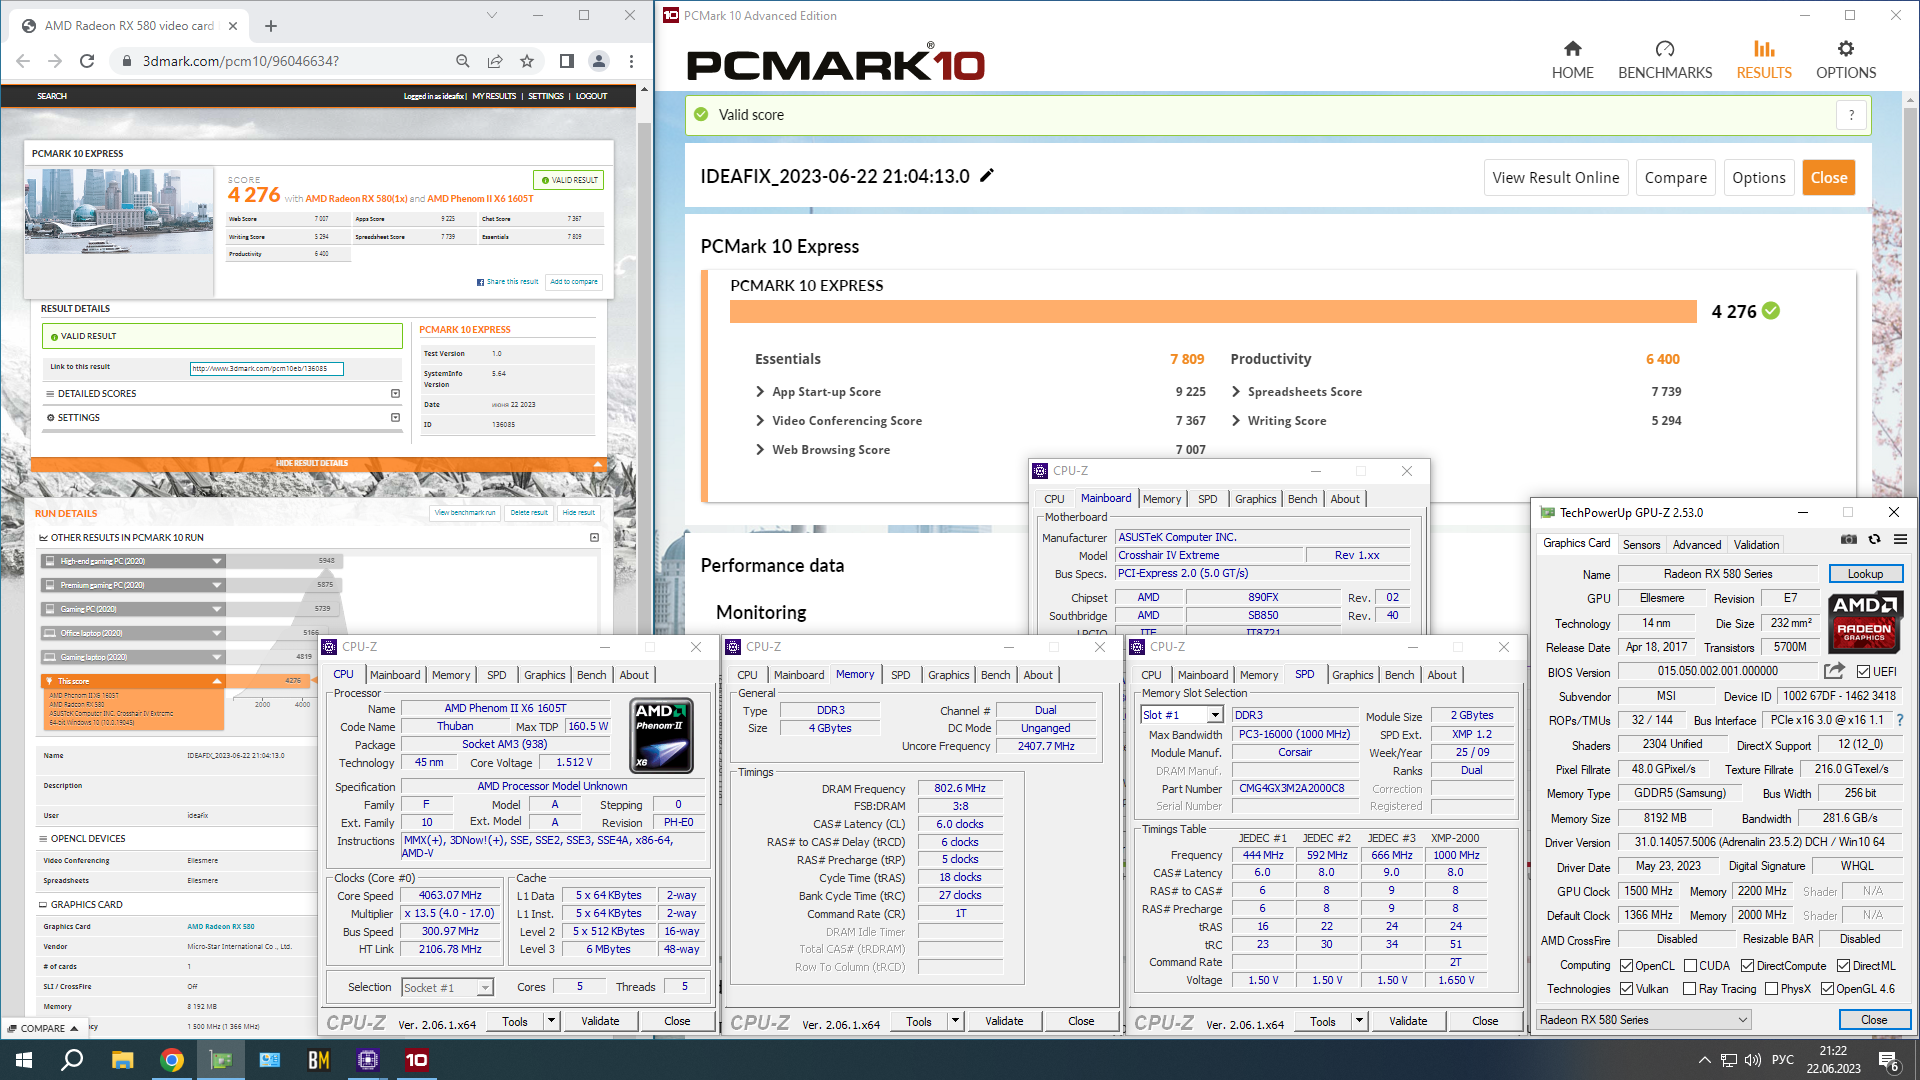Toggle Chrome side panel icon
1920x1080 pixels.
[567, 61]
